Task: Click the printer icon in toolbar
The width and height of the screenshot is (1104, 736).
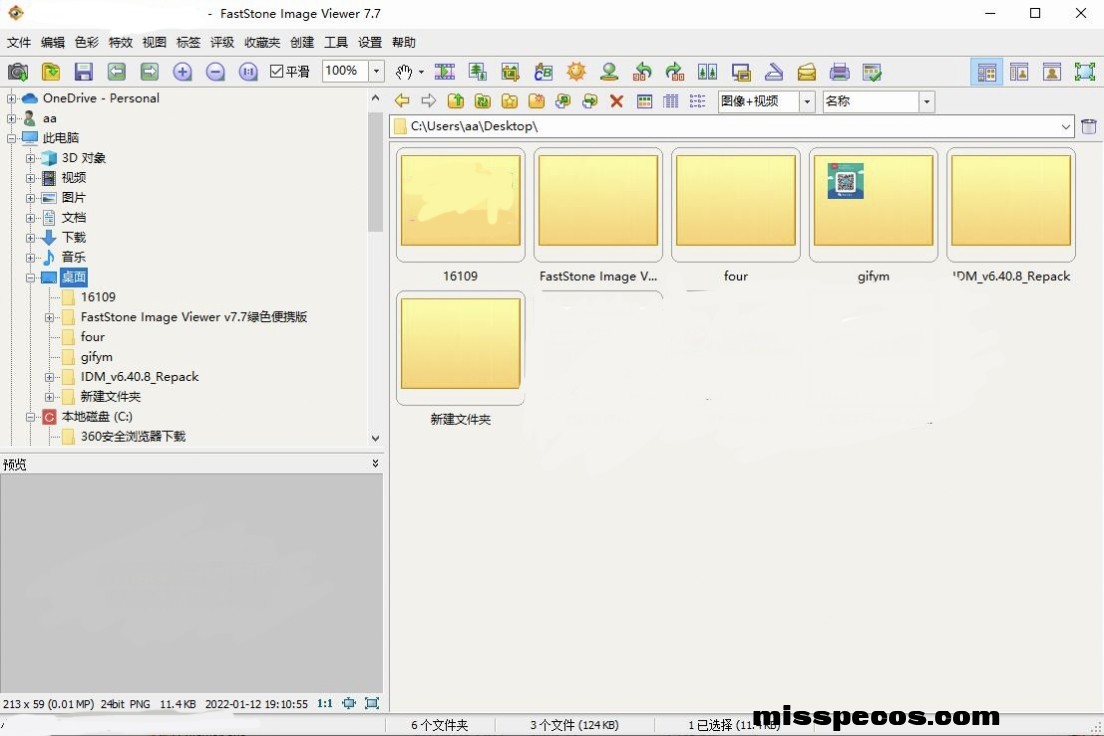Action: [840, 72]
